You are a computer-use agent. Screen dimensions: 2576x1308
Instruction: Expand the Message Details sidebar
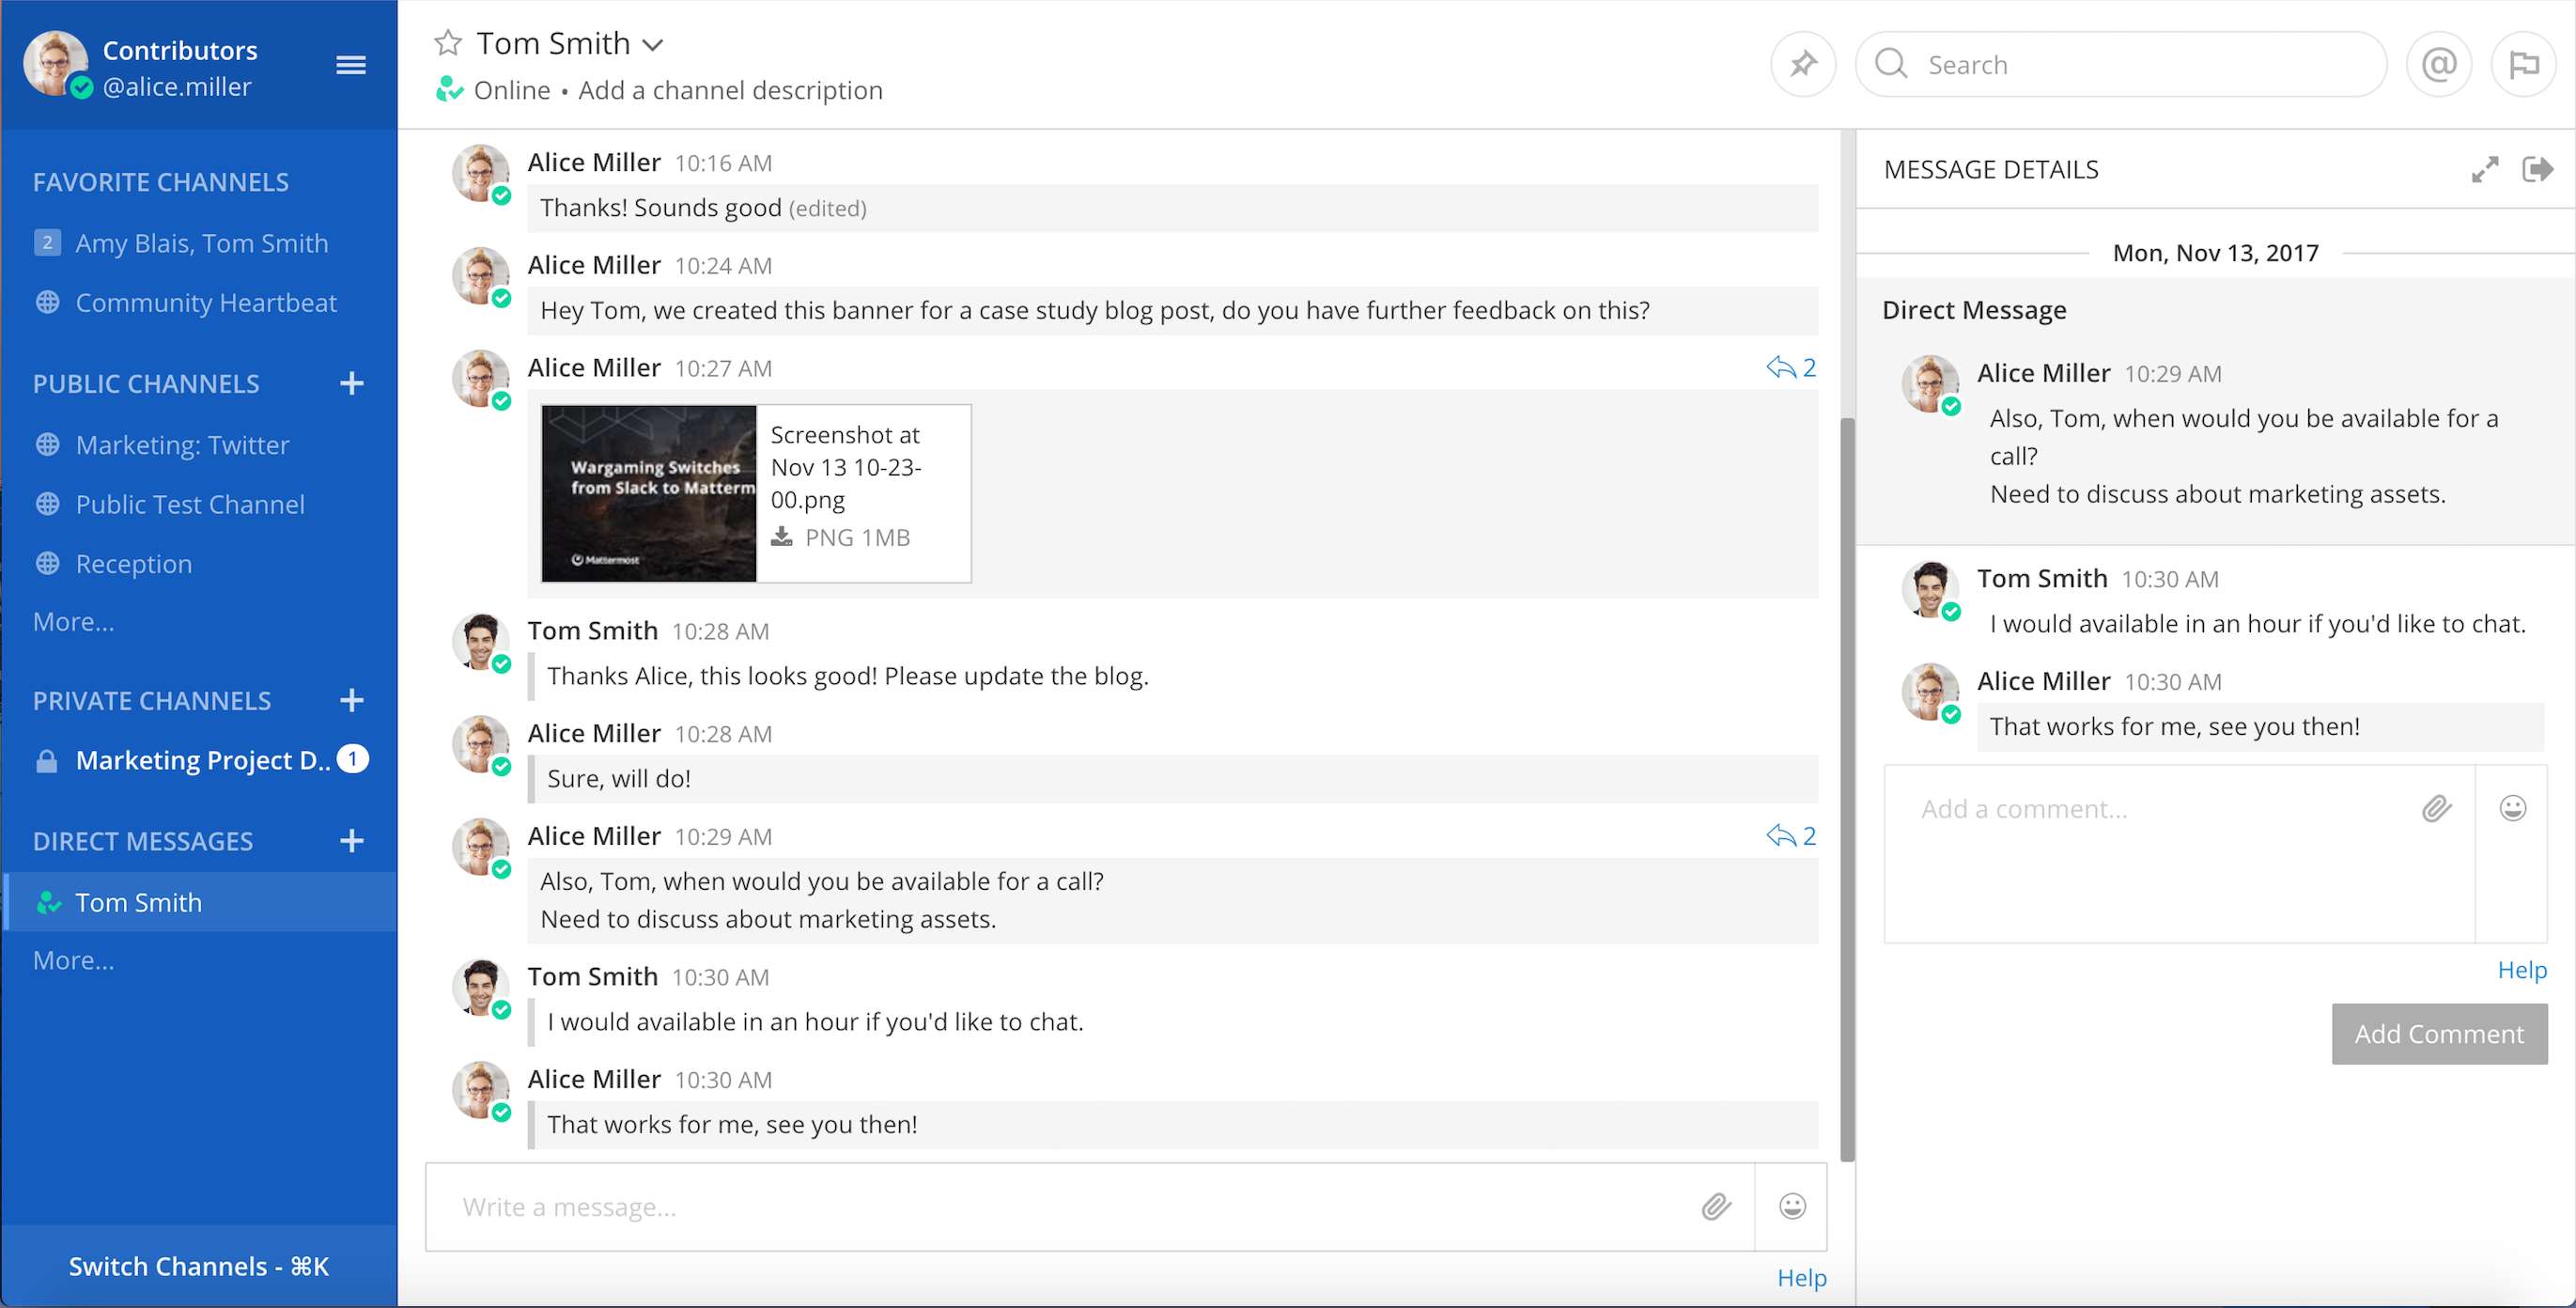2484,170
